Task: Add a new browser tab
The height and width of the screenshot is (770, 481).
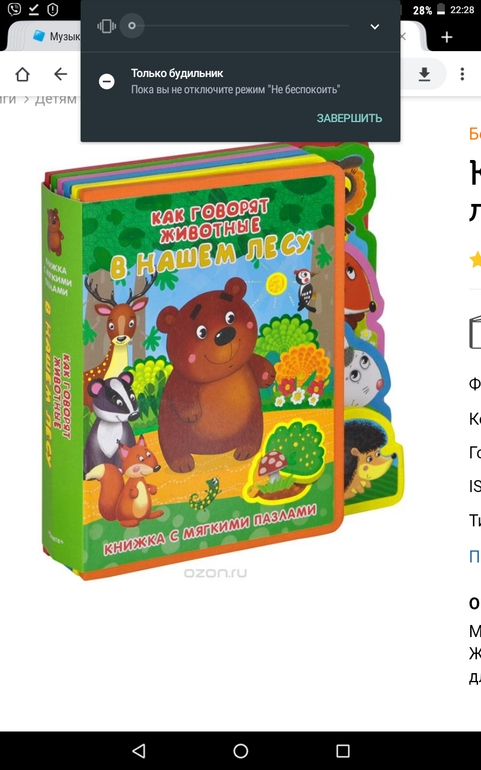Action: pos(447,37)
